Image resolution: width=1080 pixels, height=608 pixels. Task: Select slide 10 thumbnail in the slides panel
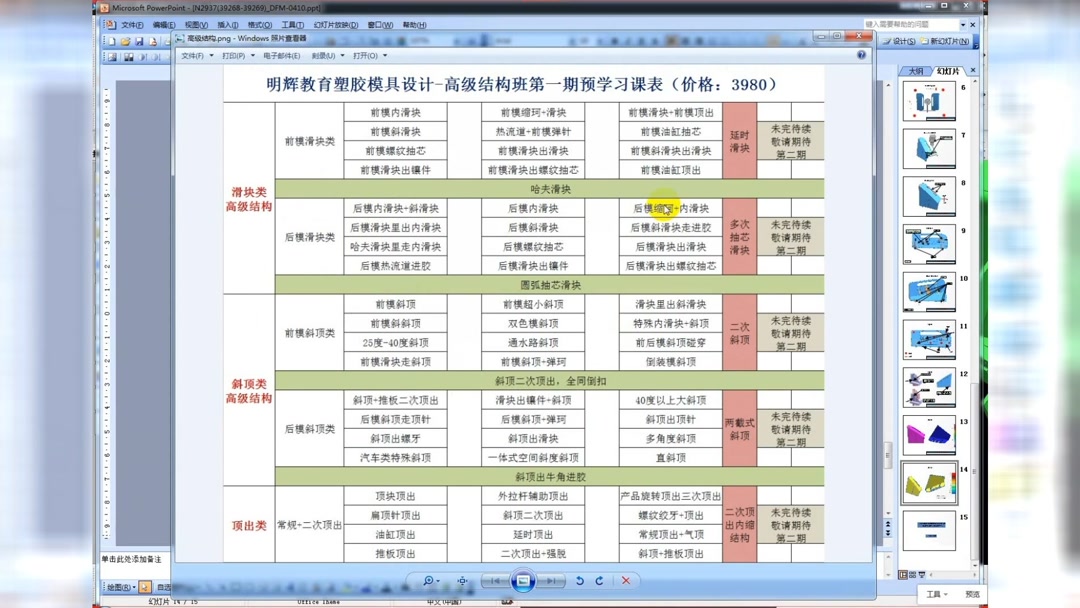929,290
